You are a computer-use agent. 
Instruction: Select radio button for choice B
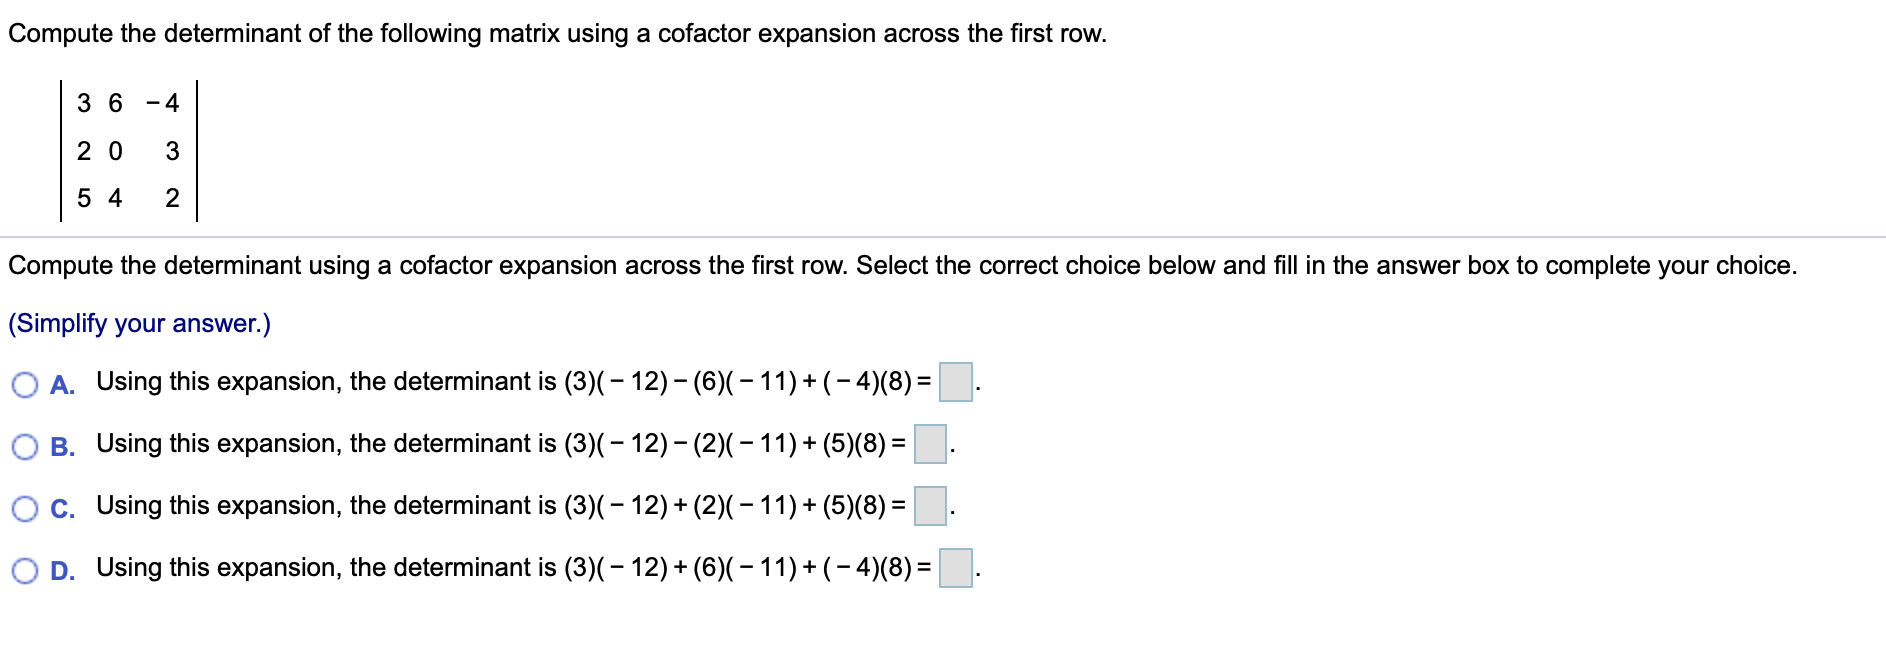tap(25, 447)
